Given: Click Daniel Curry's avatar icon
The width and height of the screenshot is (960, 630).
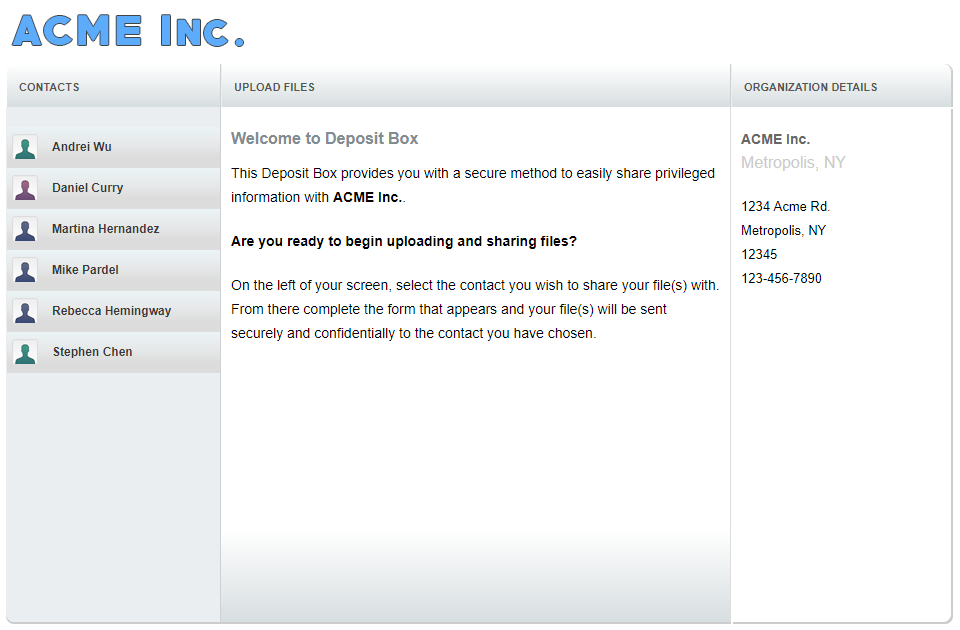Looking at the screenshot, I should click(25, 189).
